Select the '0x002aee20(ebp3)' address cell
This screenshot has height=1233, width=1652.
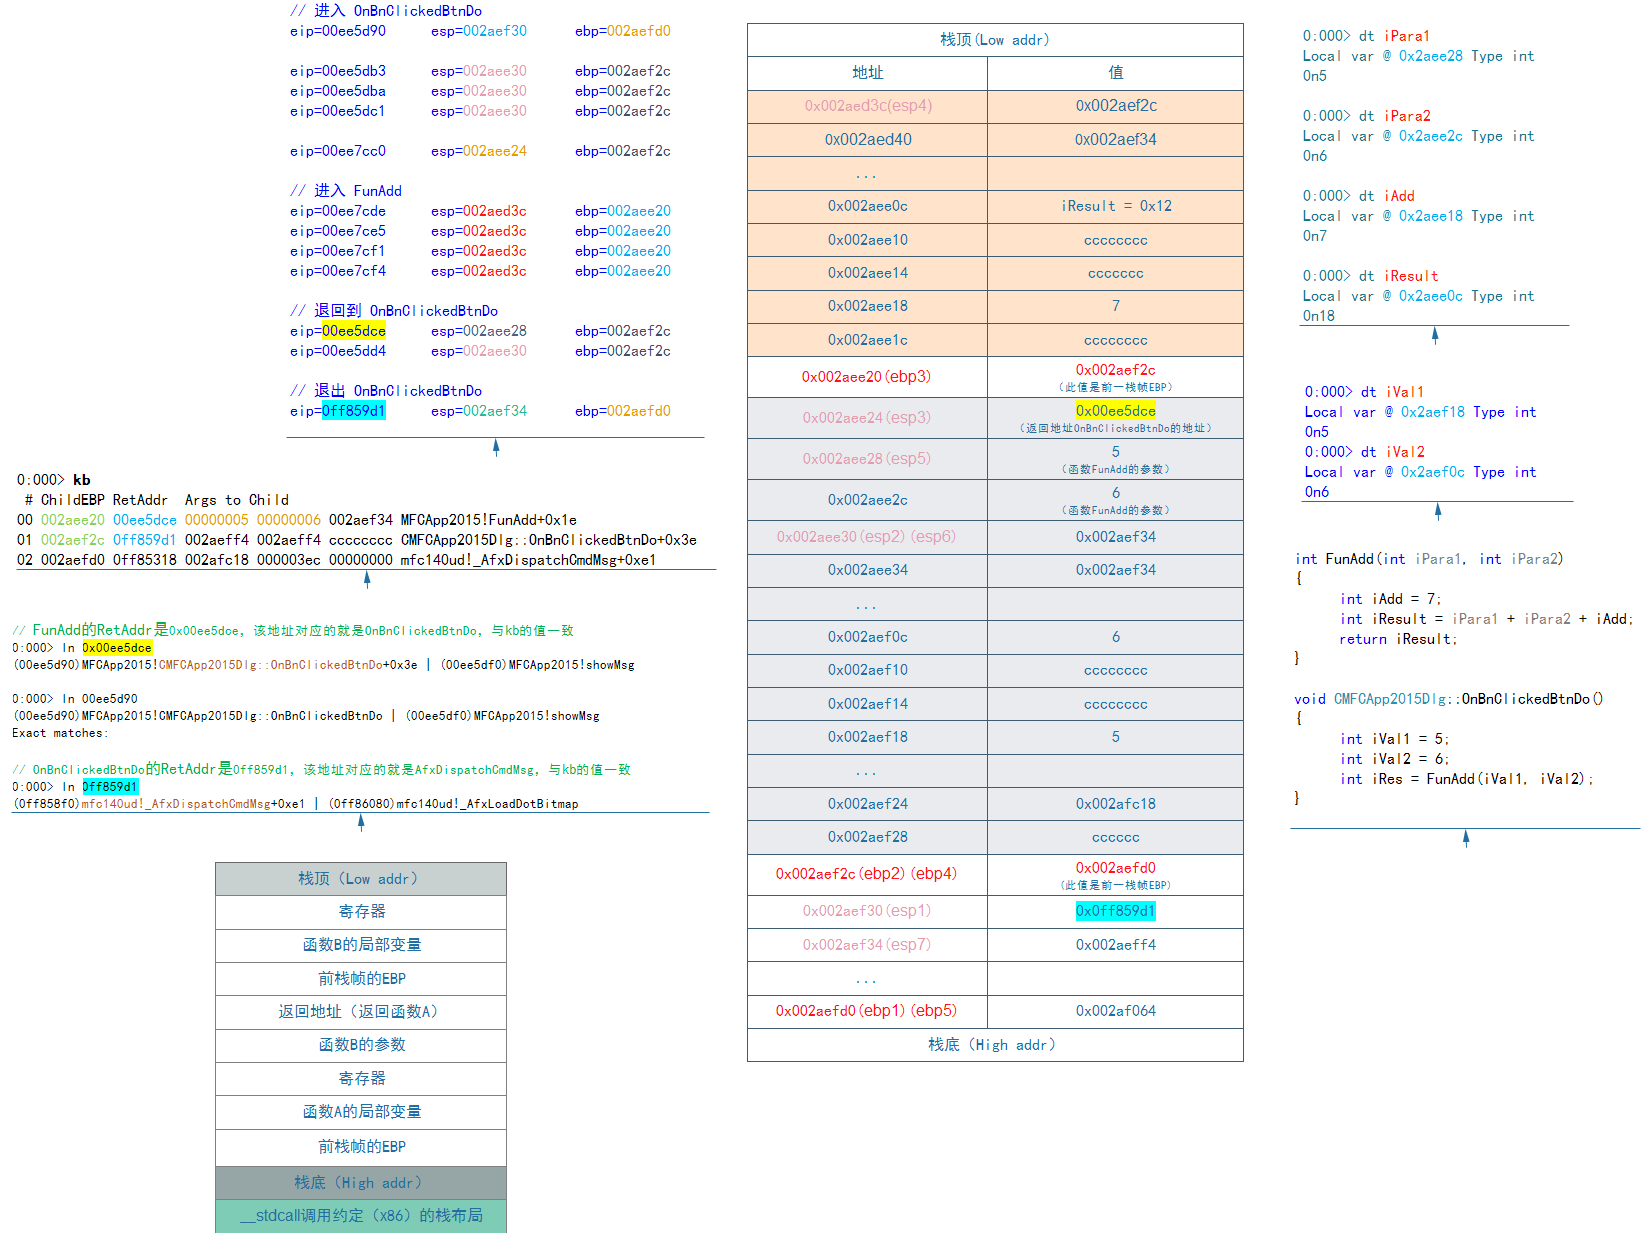(868, 377)
